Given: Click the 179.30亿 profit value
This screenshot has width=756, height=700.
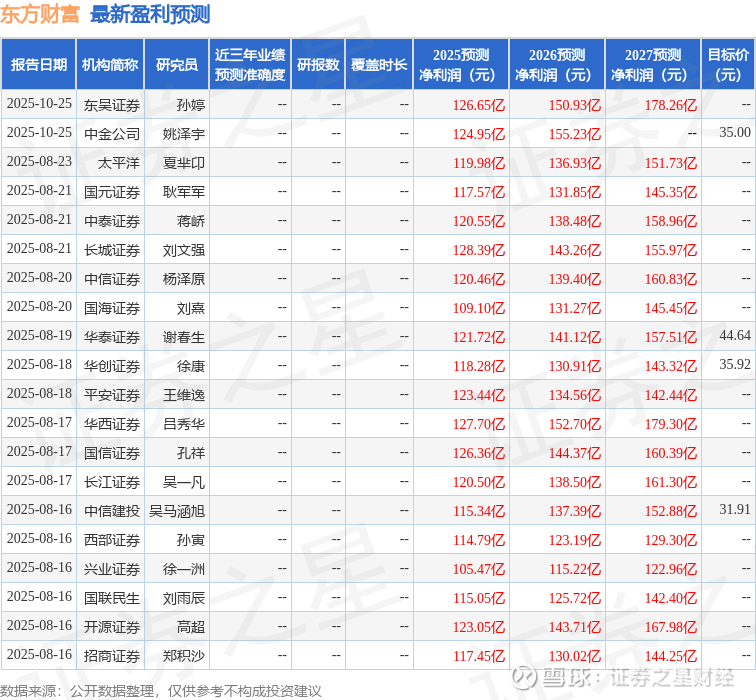Looking at the screenshot, I should click(x=671, y=424).
